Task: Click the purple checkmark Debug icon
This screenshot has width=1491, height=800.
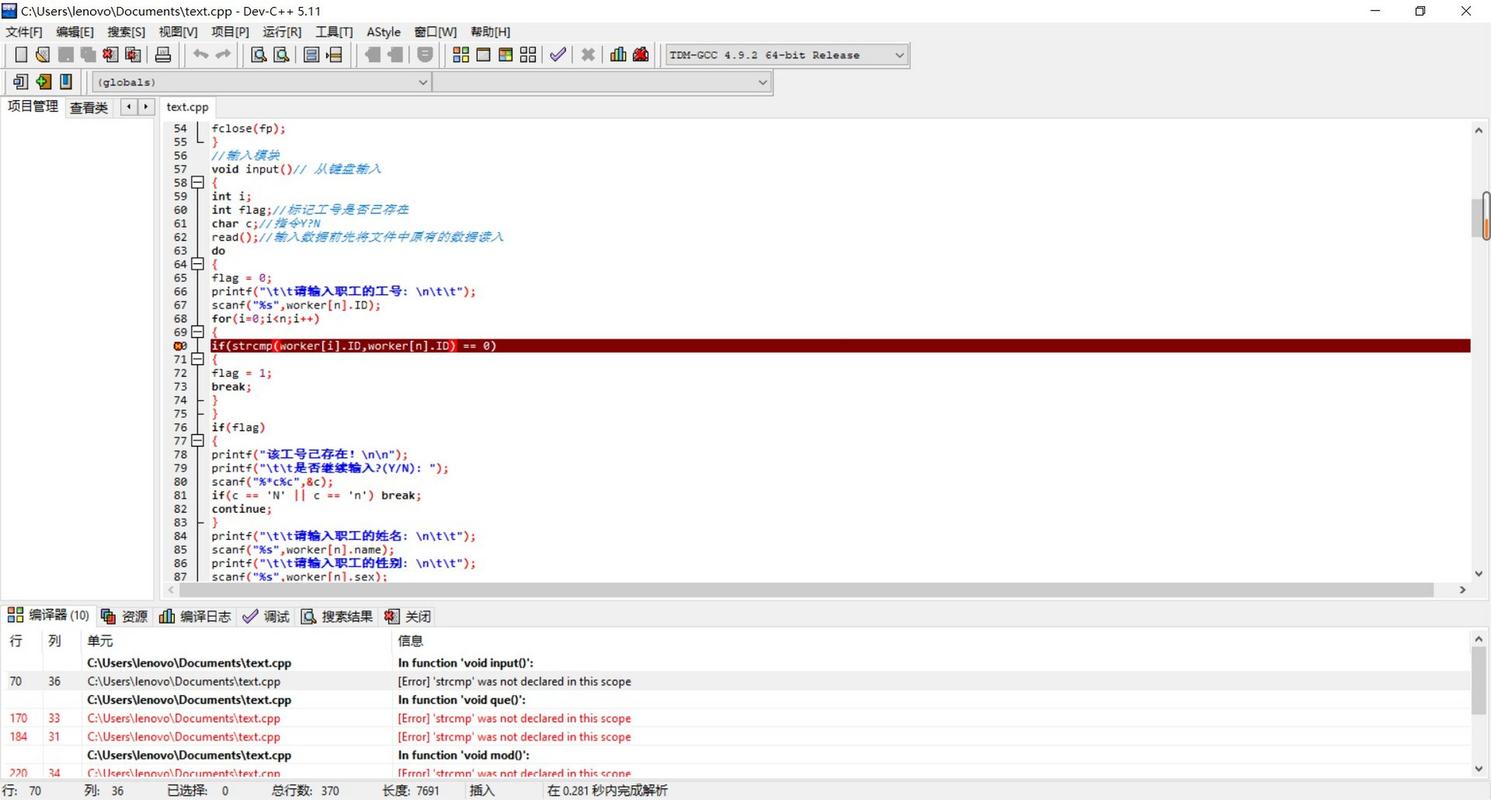Action: coord(558,55)
